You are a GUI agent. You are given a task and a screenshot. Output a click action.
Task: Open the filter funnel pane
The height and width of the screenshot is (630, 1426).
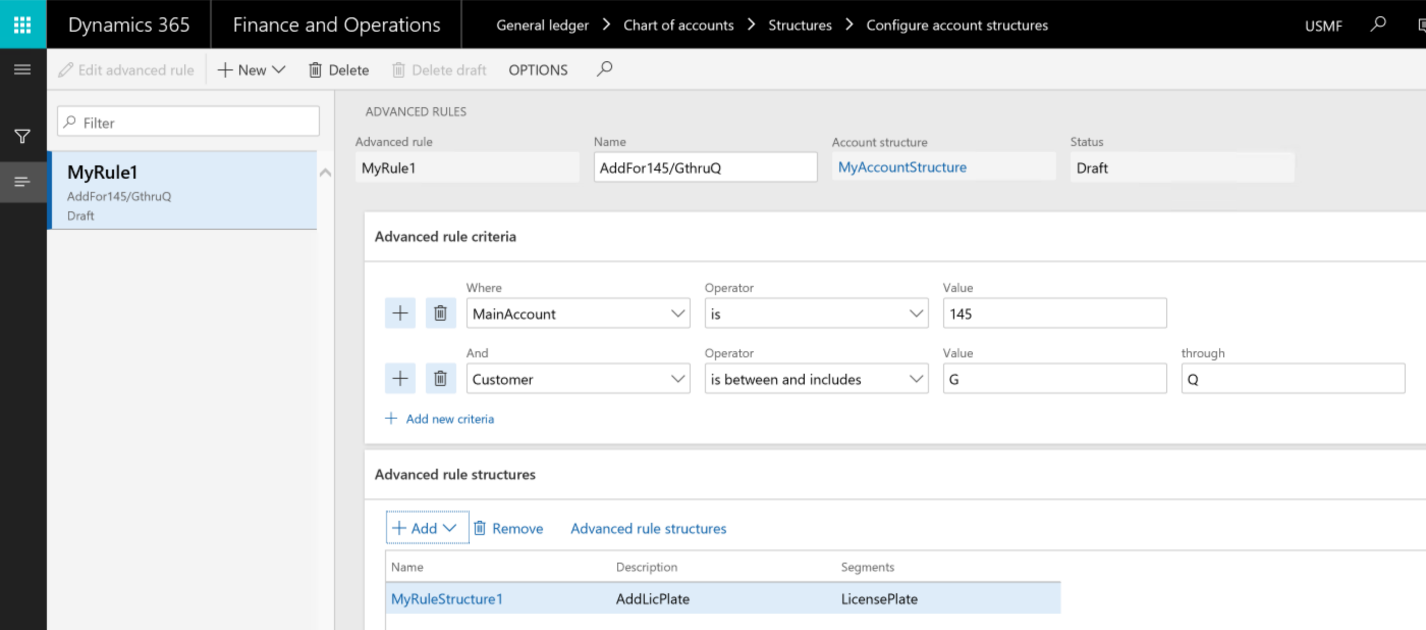tap(22, 136)
